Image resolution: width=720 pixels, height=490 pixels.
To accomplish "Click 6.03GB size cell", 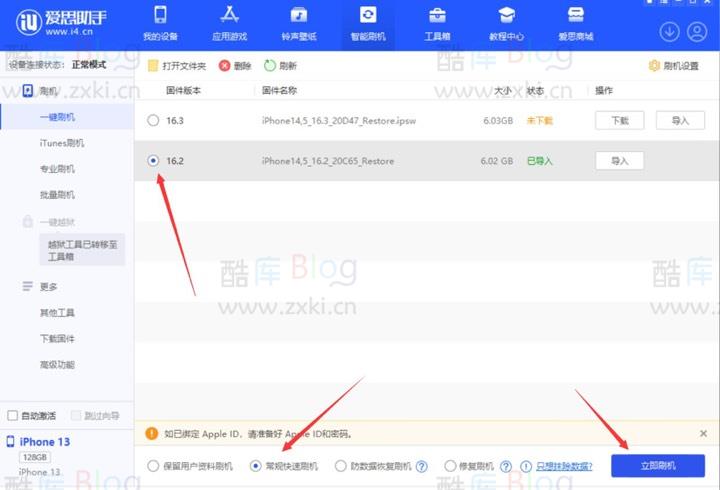I will pos(498,120).
